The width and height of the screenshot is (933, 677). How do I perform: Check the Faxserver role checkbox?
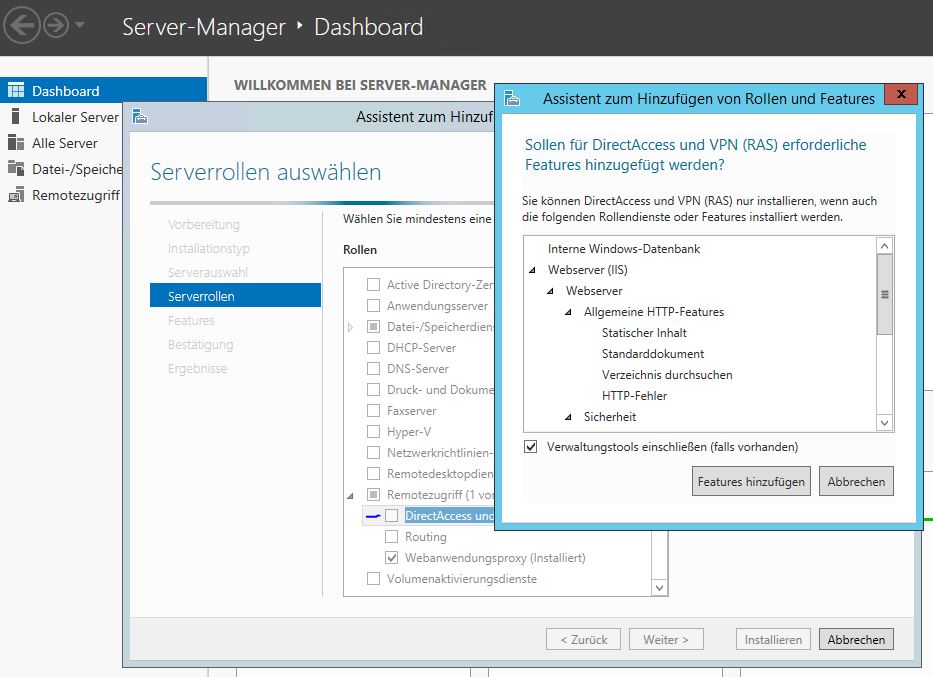click(x=373, y=410)
